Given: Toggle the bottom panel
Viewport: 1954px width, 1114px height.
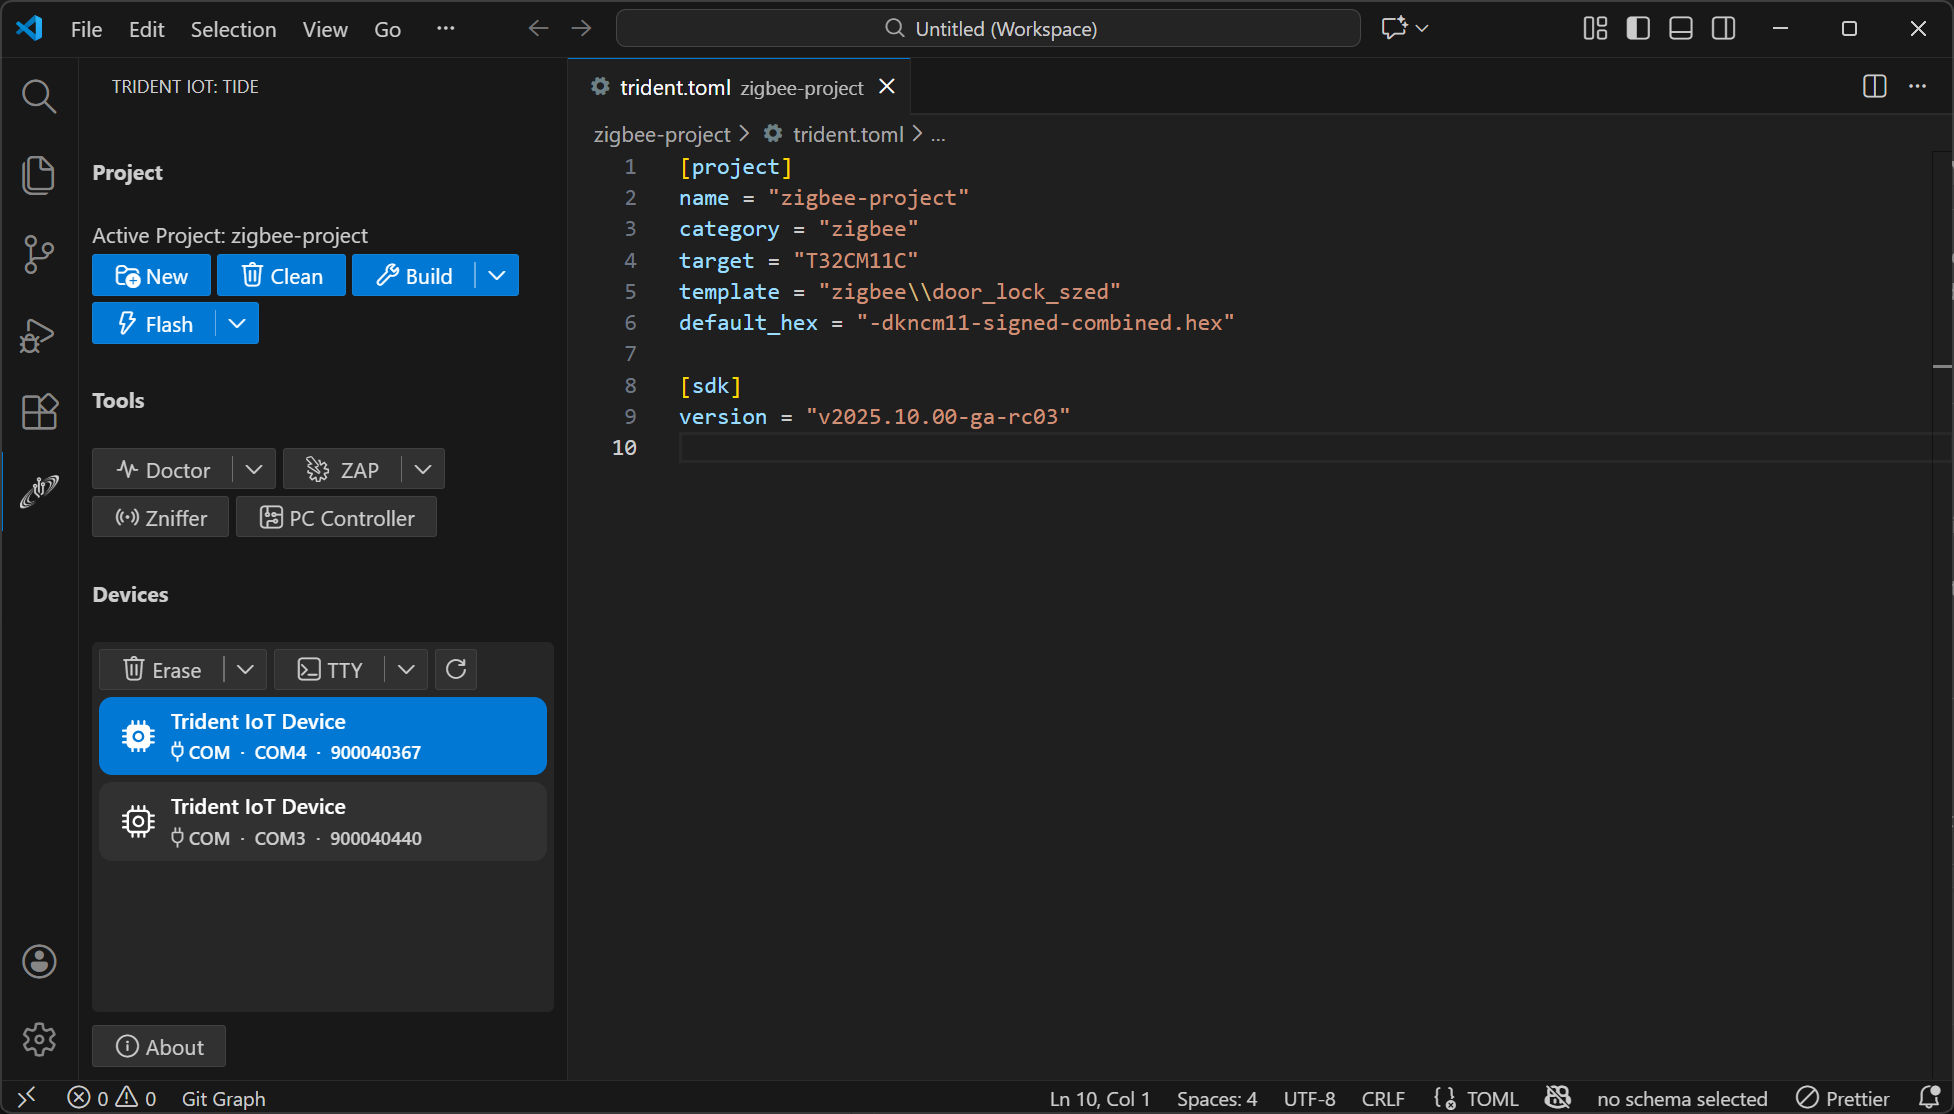Looking at the screenshot, I should [1681, 29].
